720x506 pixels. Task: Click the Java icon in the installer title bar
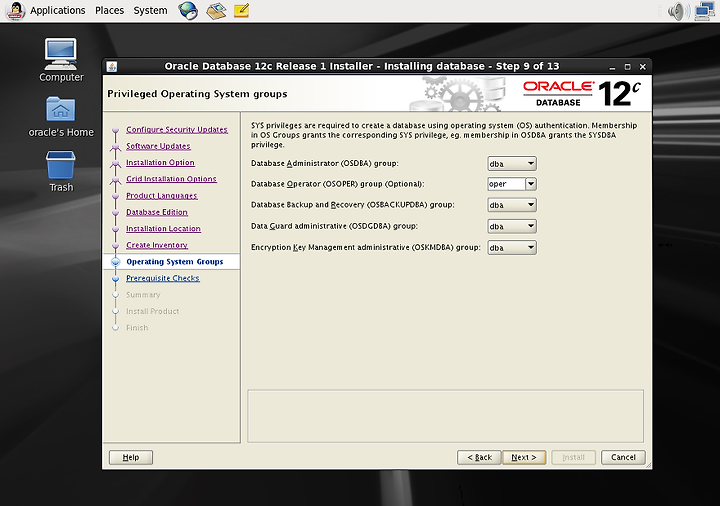112,67
